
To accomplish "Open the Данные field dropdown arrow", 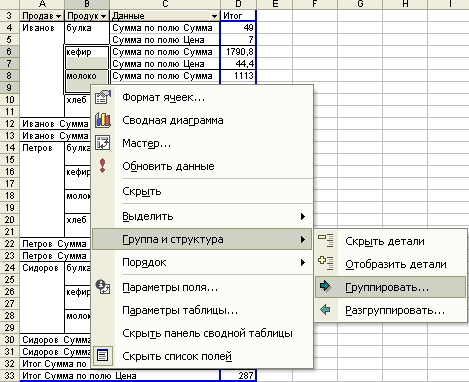I will pos(215,16).
